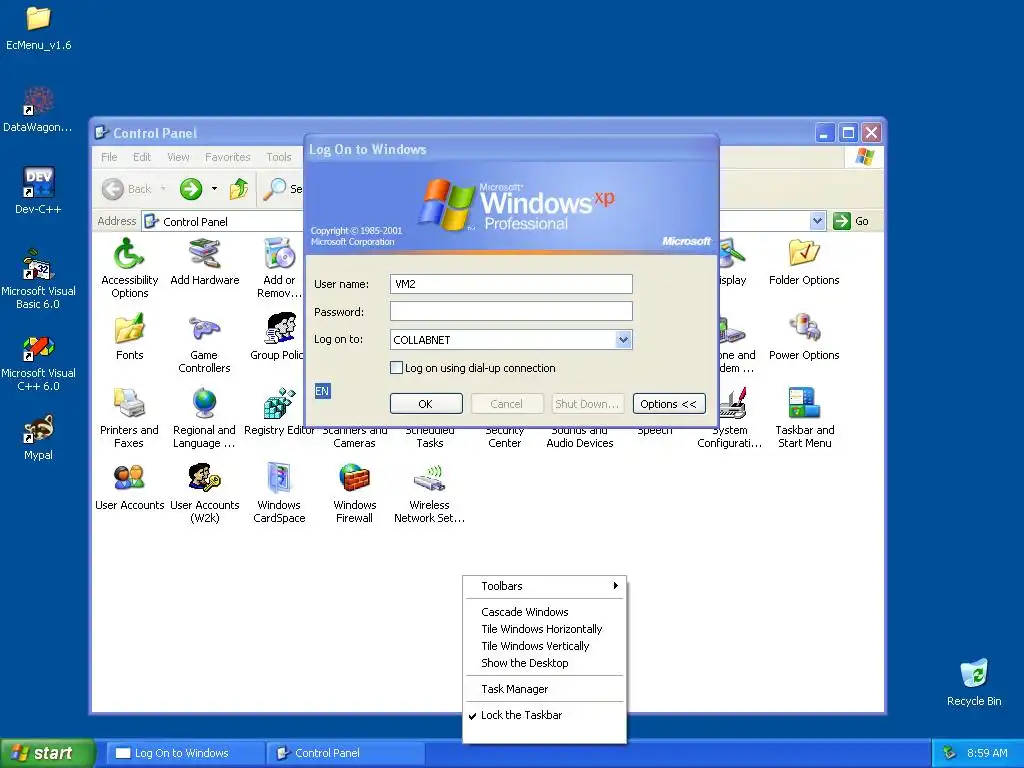Enable Log on using dial-up connection
The image size is (1024, 768).
tap(396, 368)
